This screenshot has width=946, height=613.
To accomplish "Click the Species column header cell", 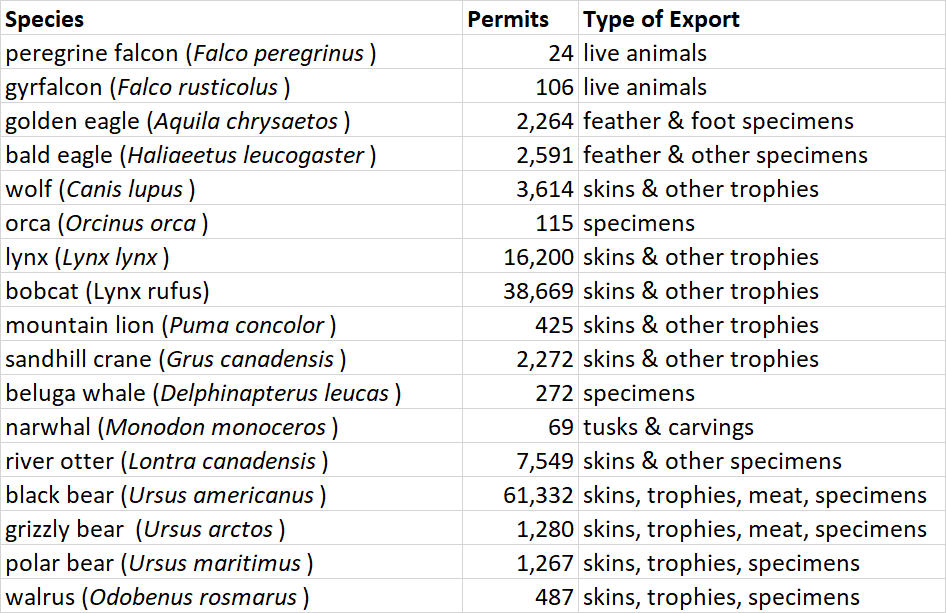I will [45, 19].
